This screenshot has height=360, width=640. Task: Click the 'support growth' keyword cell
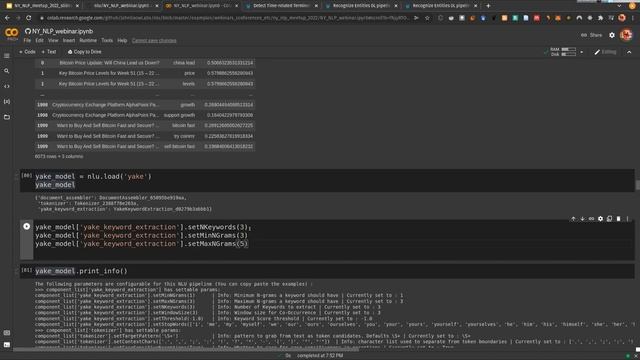pos(179,115)
